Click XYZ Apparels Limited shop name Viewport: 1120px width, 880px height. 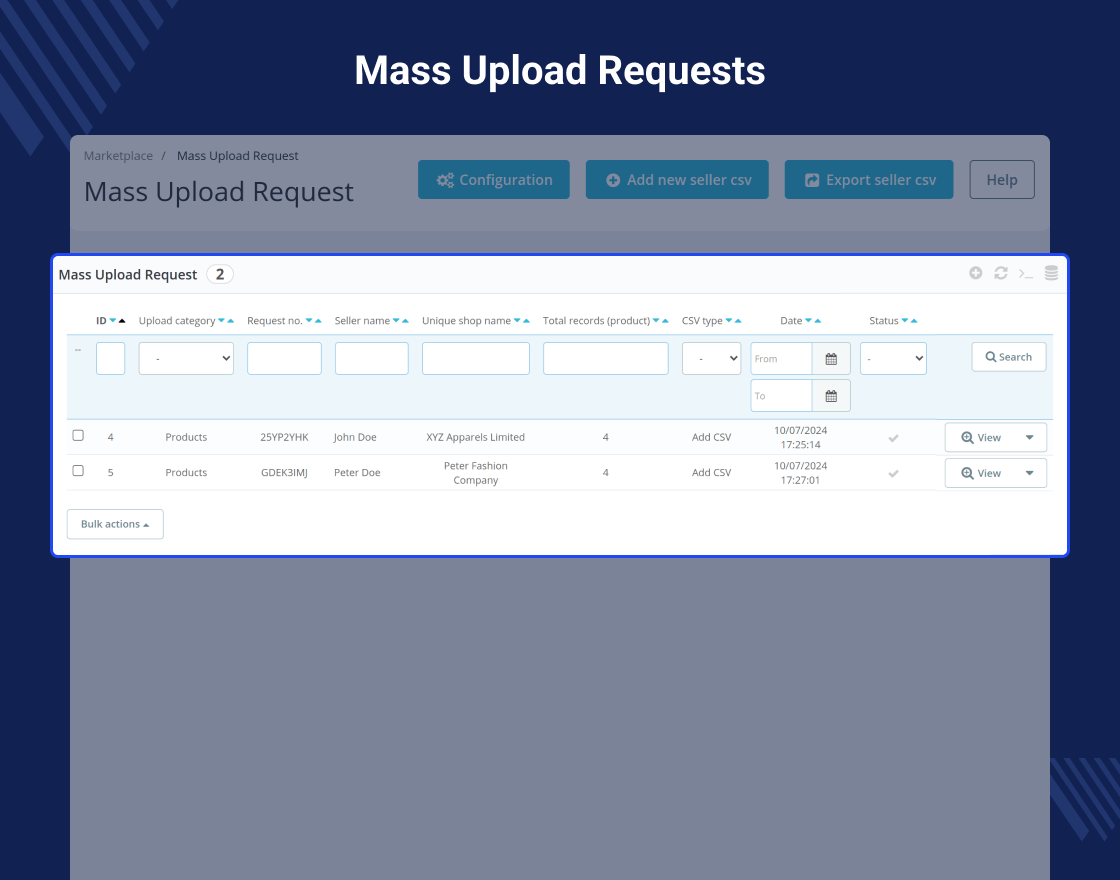pyautogui.click(x=476, y=437)
